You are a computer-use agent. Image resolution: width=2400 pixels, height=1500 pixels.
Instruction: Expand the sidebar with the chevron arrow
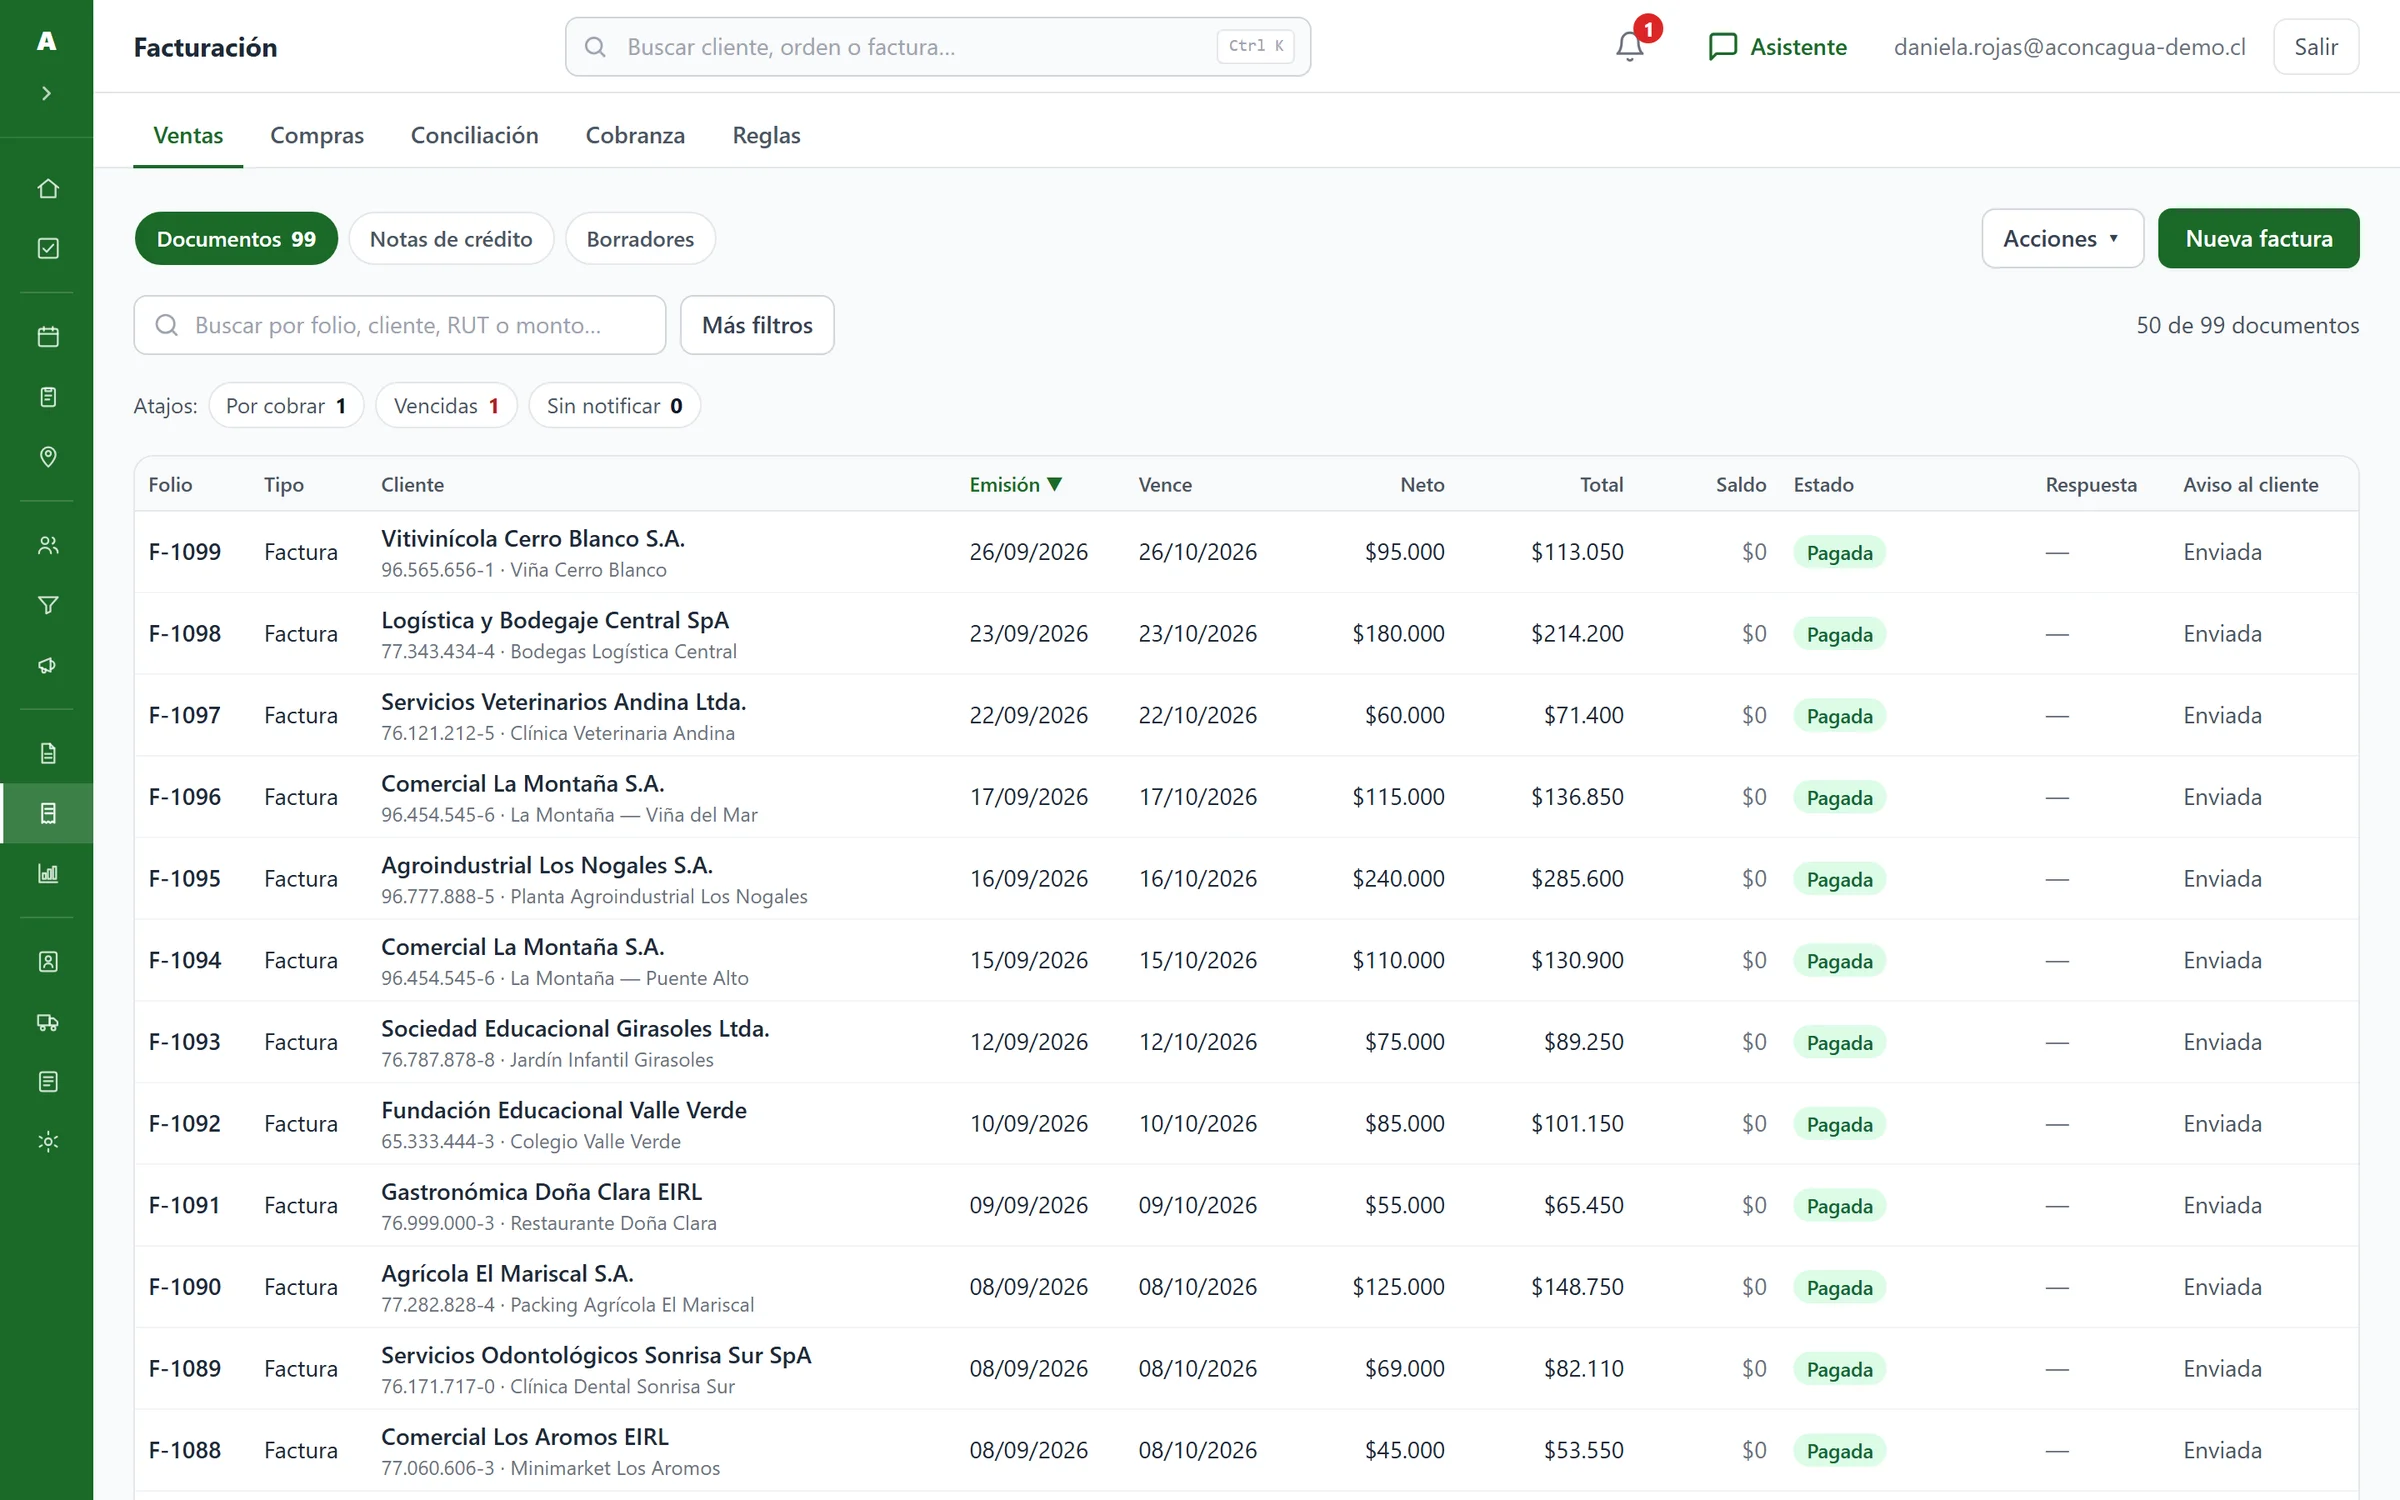pyautogui.click(x=46, y=93)
